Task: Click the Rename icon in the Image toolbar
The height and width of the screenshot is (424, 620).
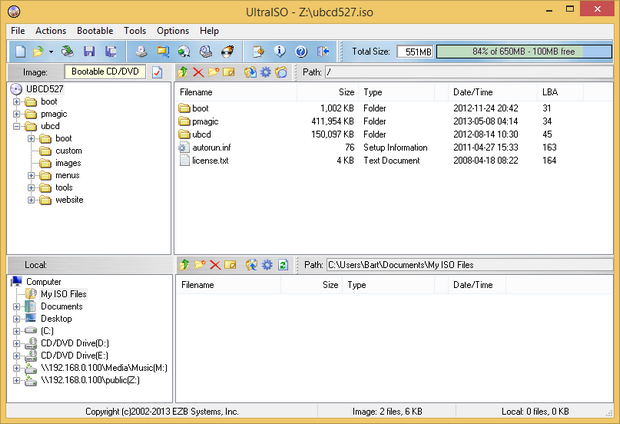Action: (x=229, y=72)
